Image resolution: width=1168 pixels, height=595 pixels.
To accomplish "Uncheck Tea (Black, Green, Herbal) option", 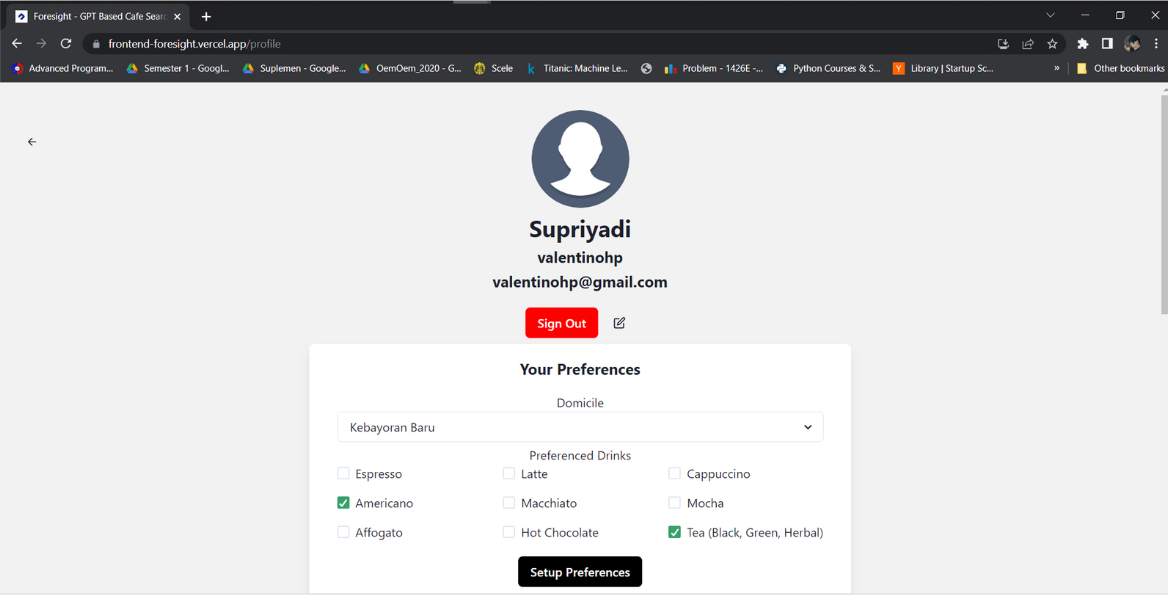I will point(675,533).
